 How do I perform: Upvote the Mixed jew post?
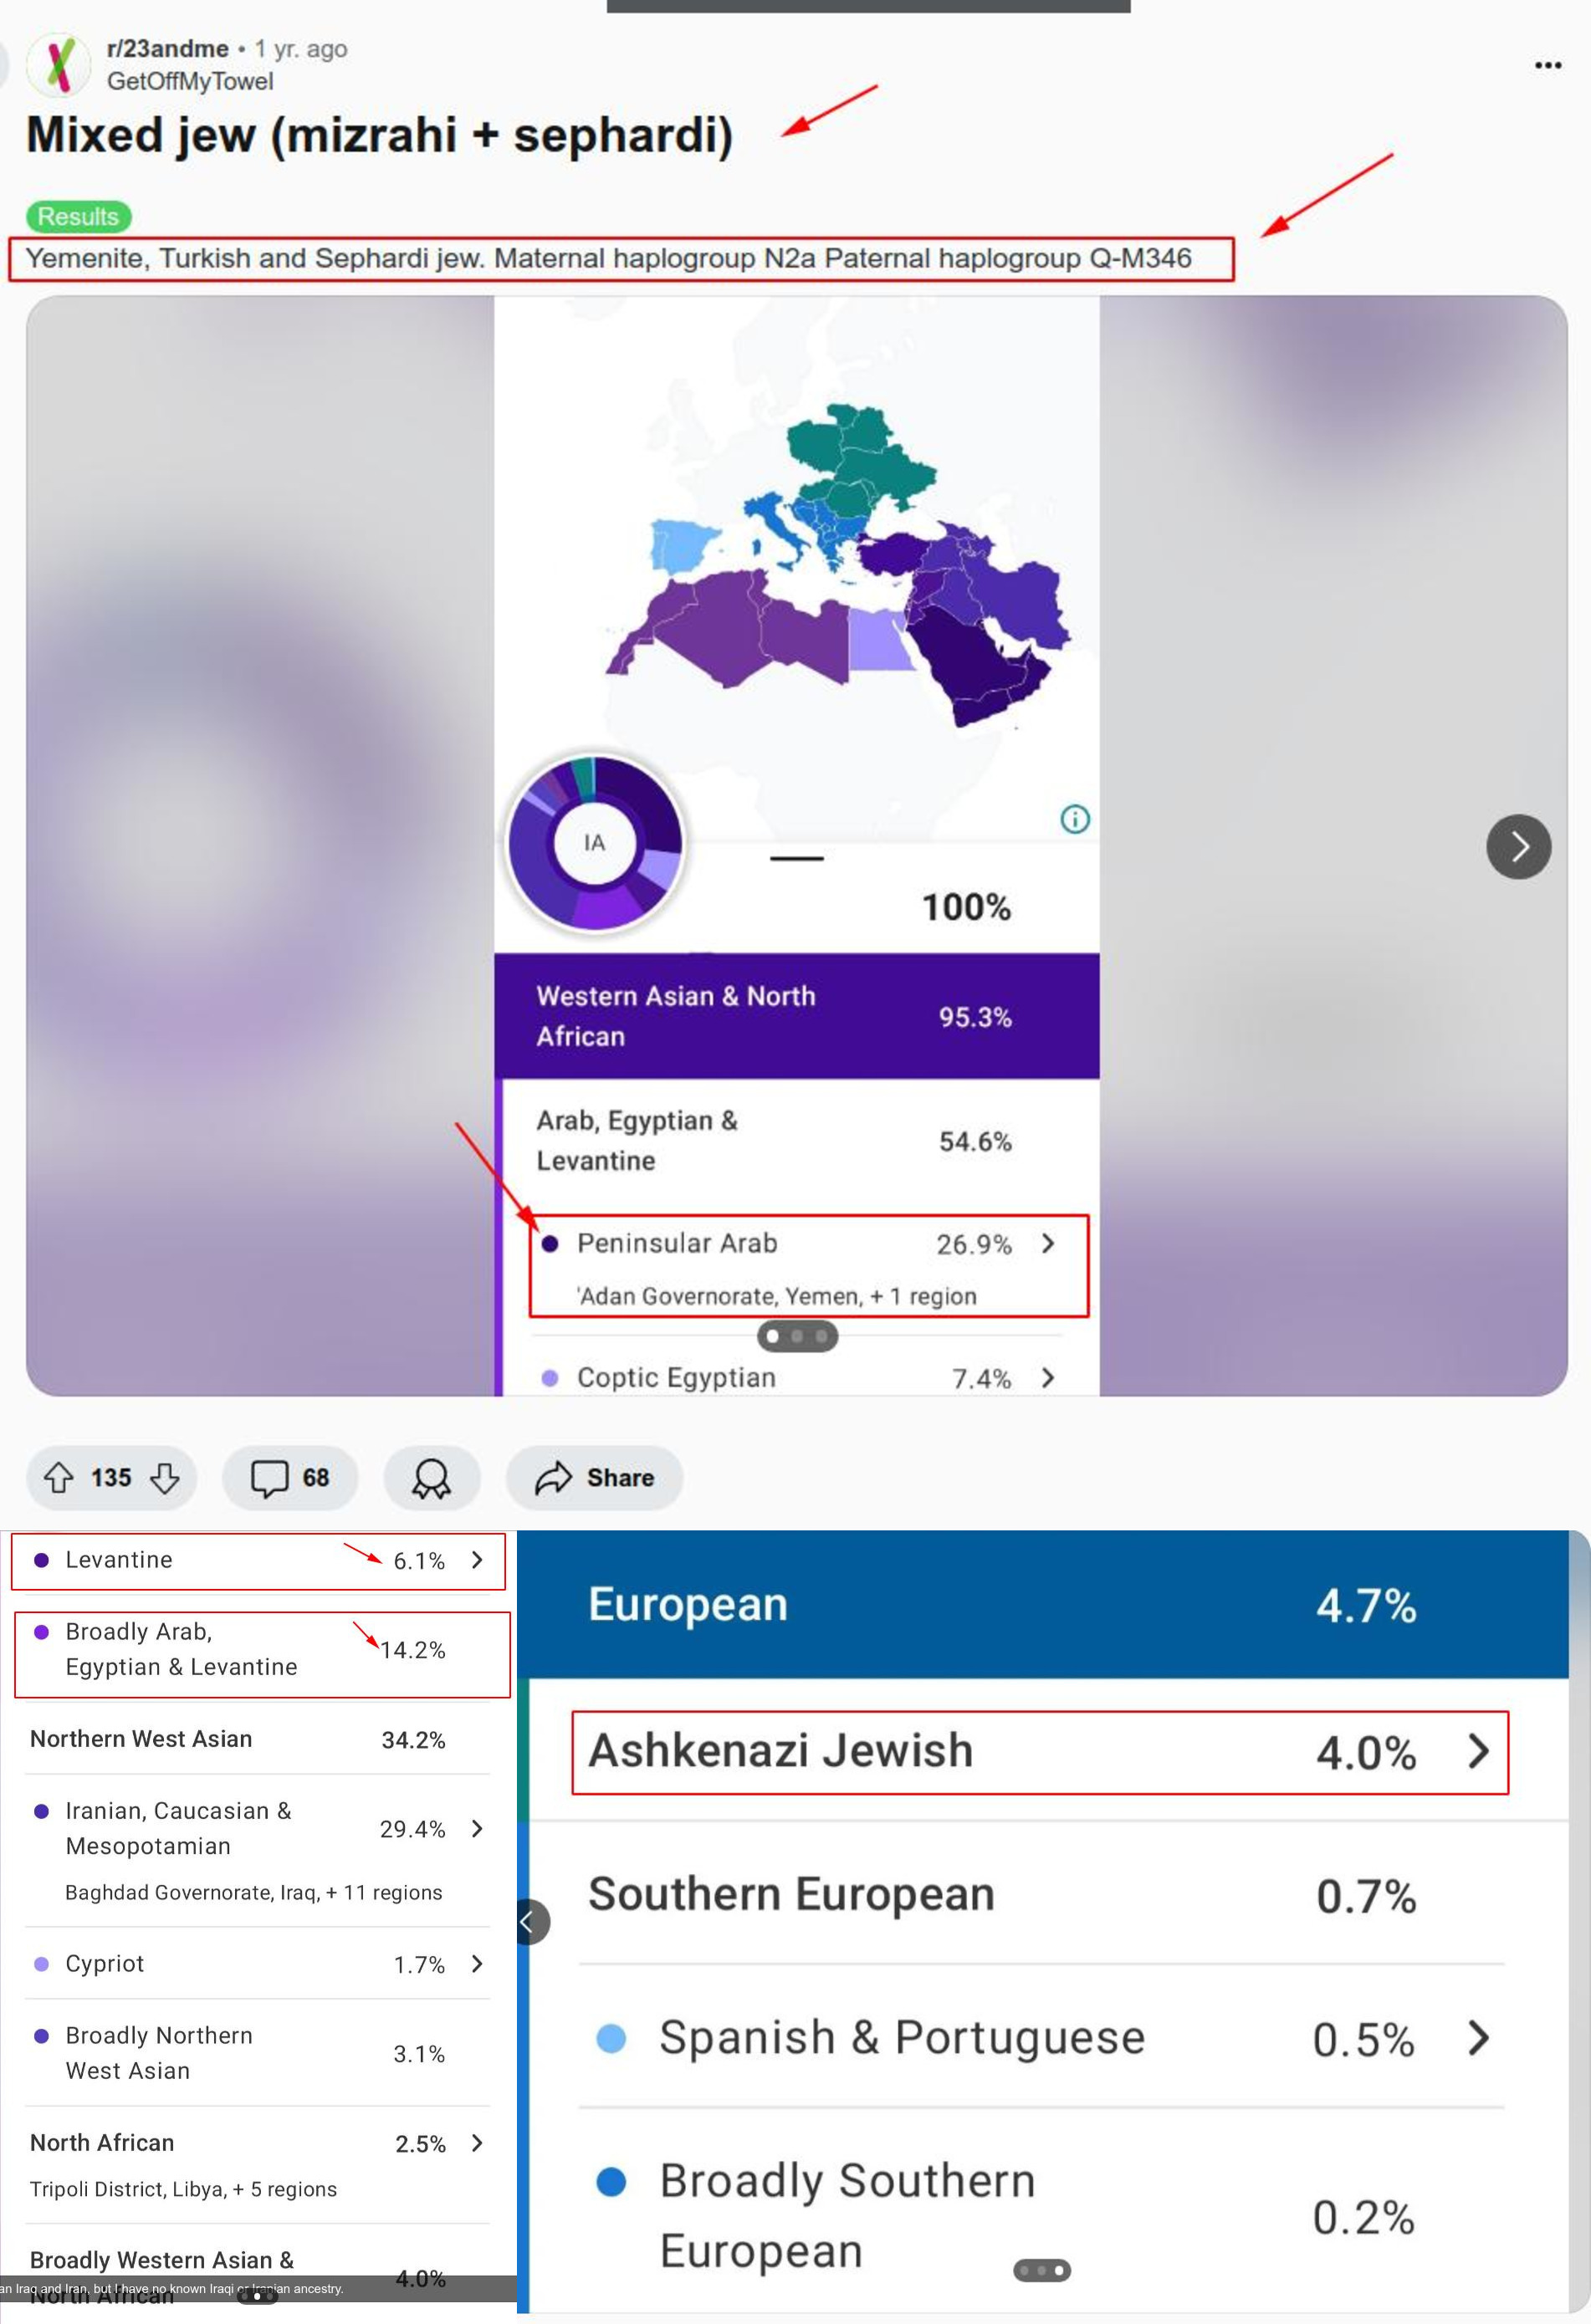pyautogui.click(x=58, y=1477)
